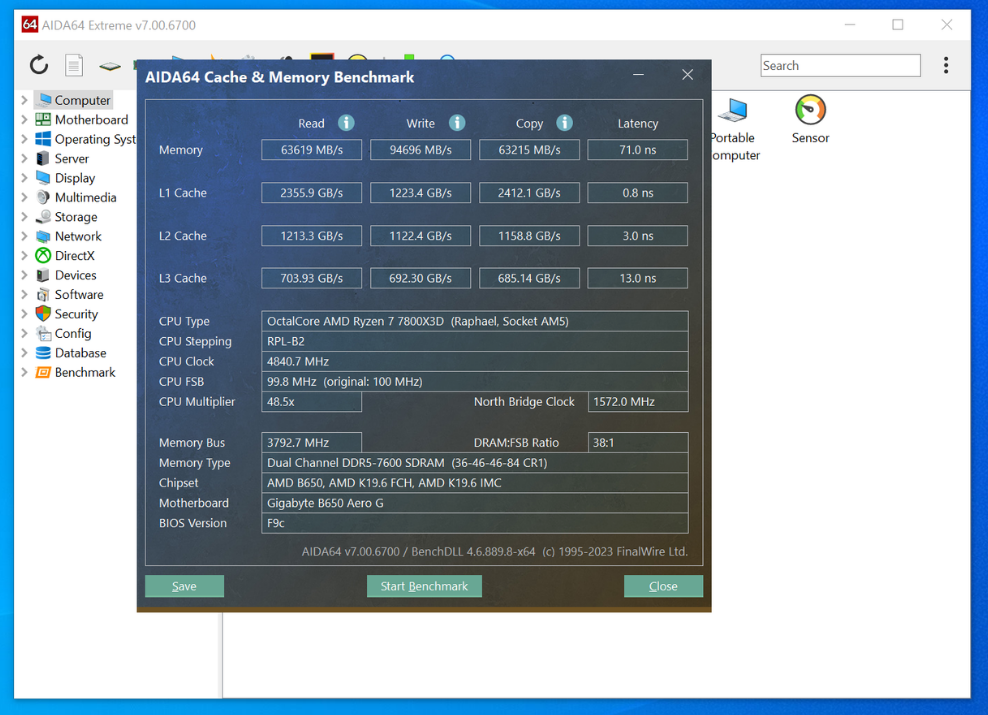988x715 pixels.
Task: Click DRAM:FSB Ratio value 38:1
Action: click(x=638, y=442)
